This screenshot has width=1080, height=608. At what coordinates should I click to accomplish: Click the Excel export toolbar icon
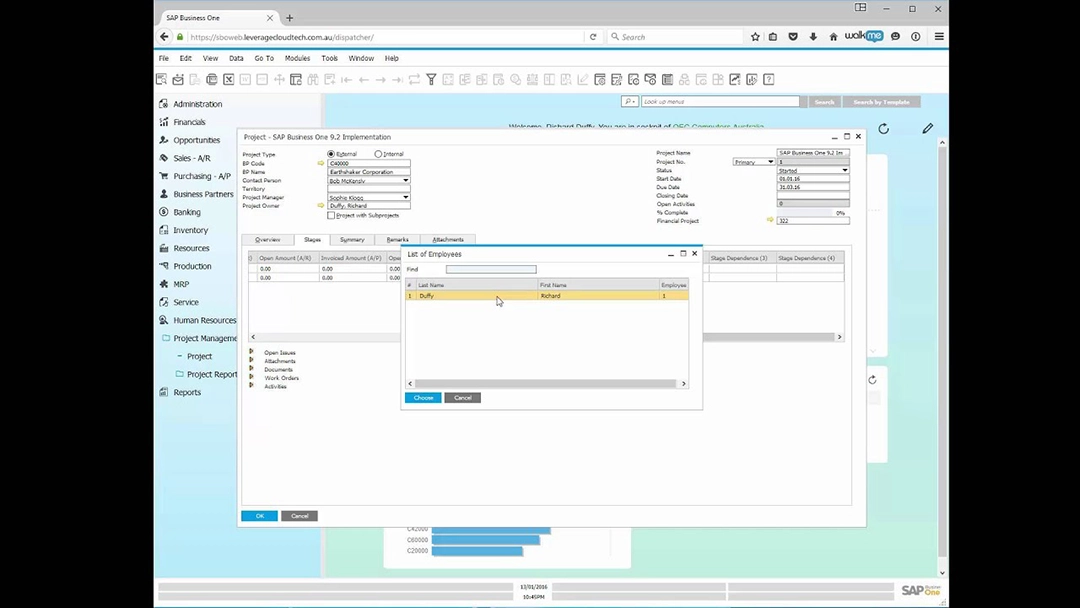click(228, 80)
